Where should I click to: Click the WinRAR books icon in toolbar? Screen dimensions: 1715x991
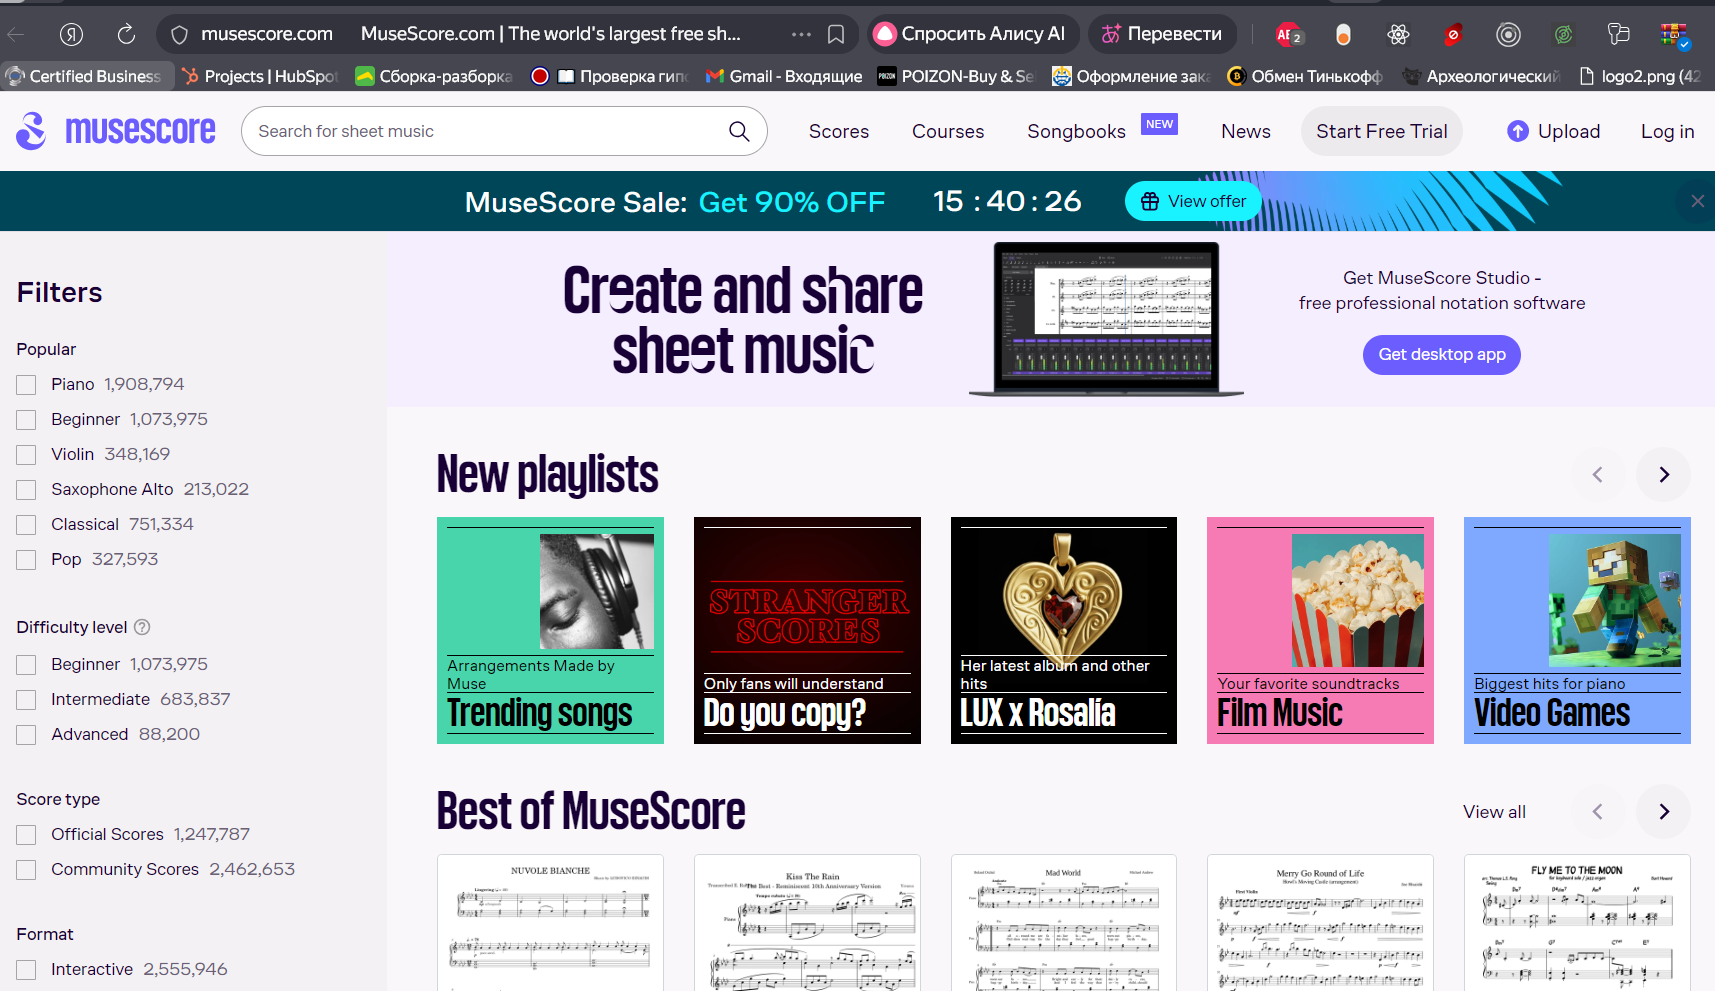click(1675, 35)
